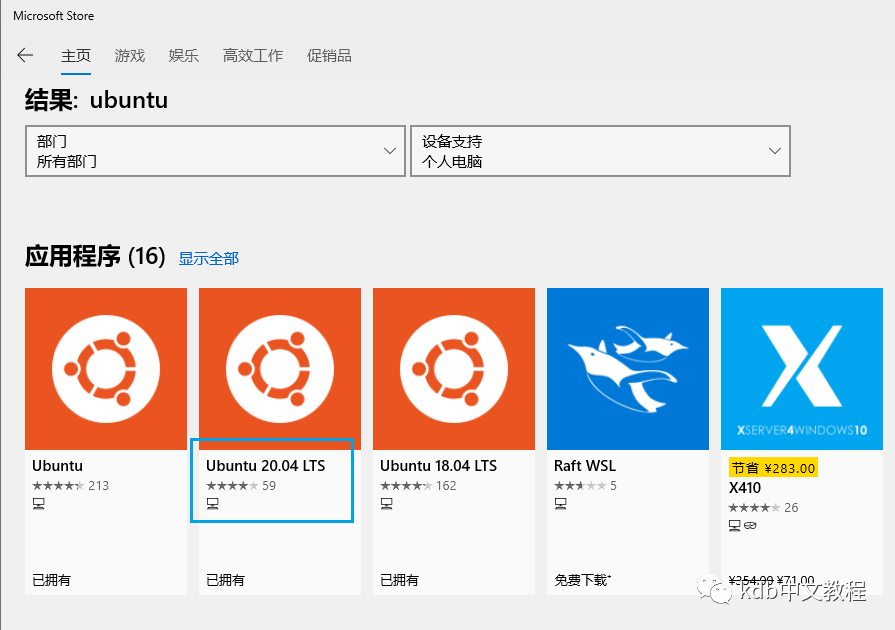Open the 促销品 tab
The image size is (895, 630).
pos(329,56)
